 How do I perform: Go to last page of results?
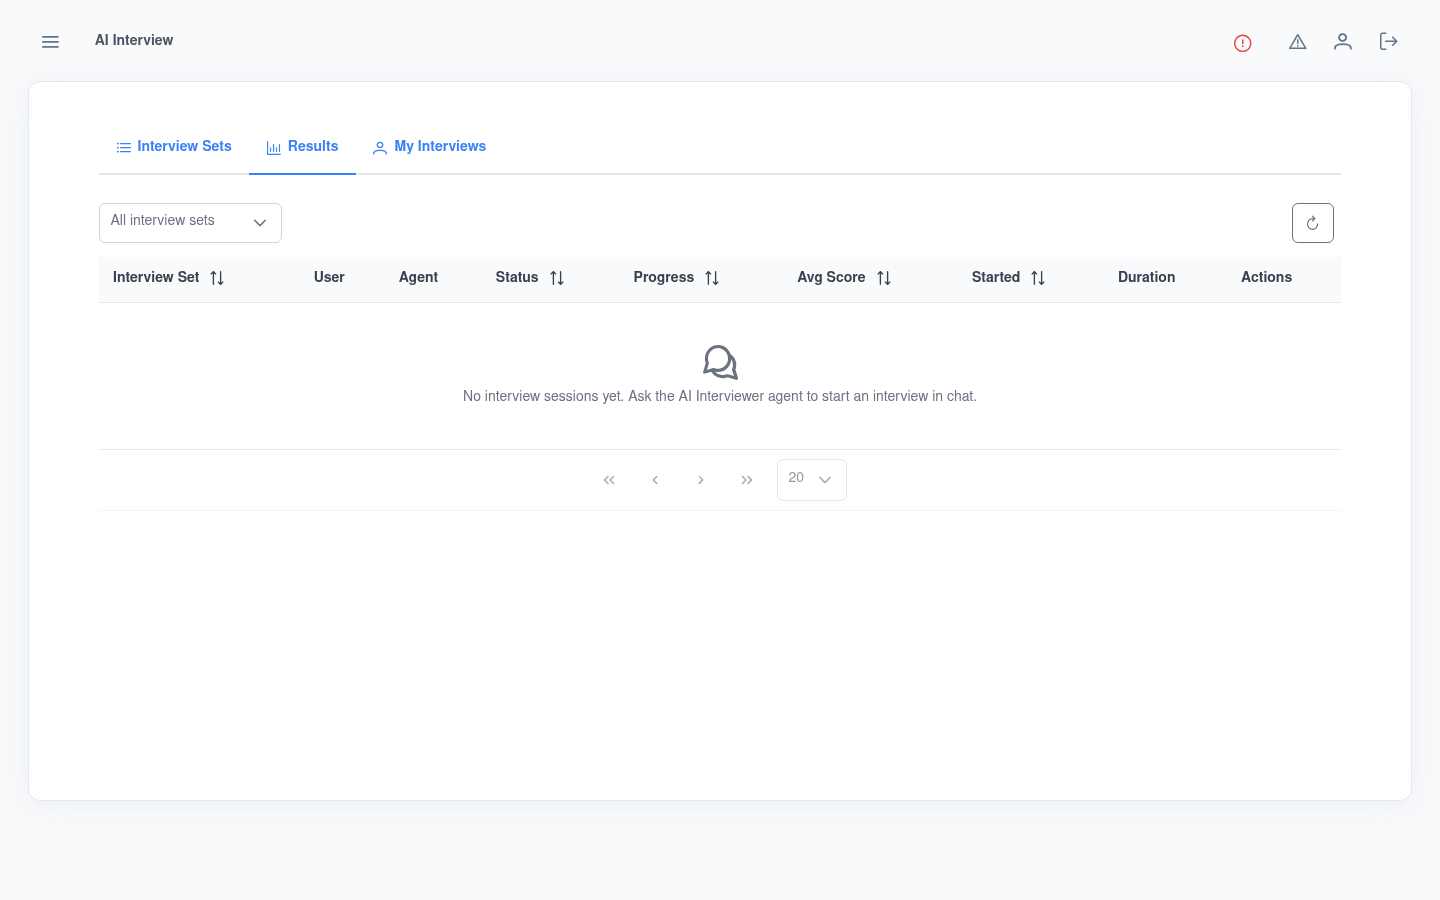747,480
